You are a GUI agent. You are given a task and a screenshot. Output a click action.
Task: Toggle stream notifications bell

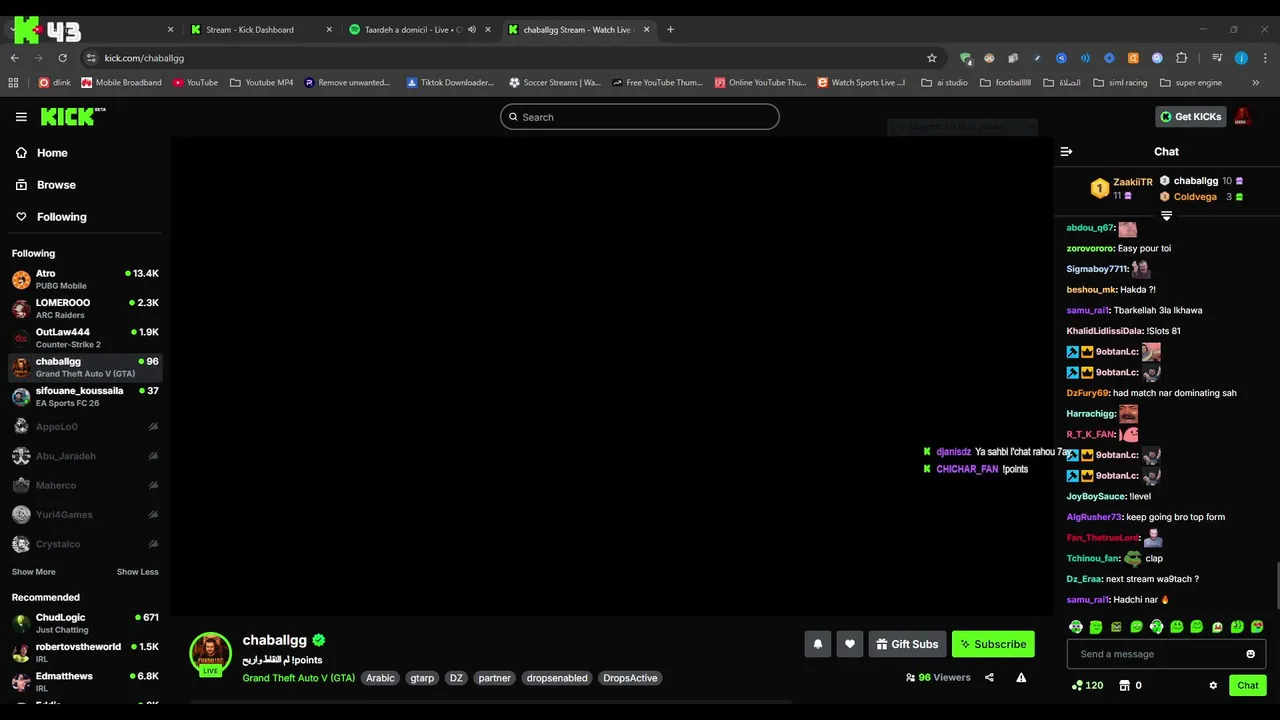coord(817,644)
